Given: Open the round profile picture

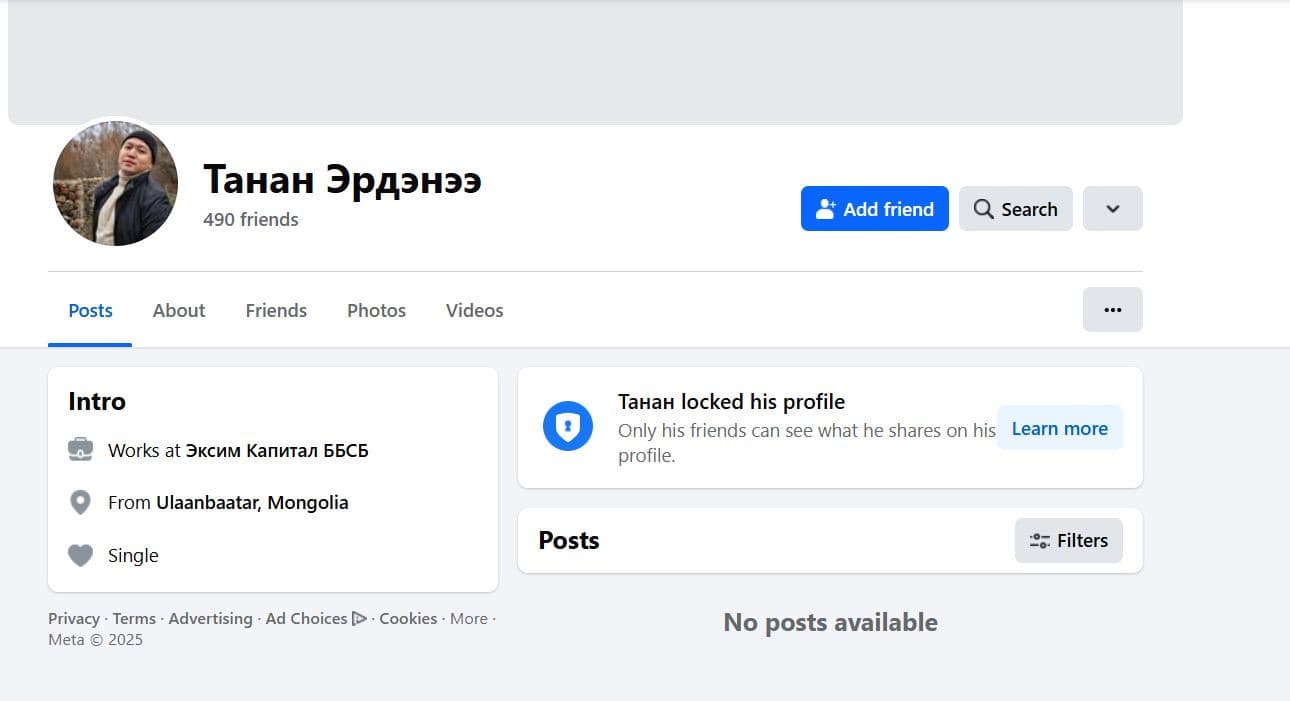Looking at the screenshot, I should [115, 183].
